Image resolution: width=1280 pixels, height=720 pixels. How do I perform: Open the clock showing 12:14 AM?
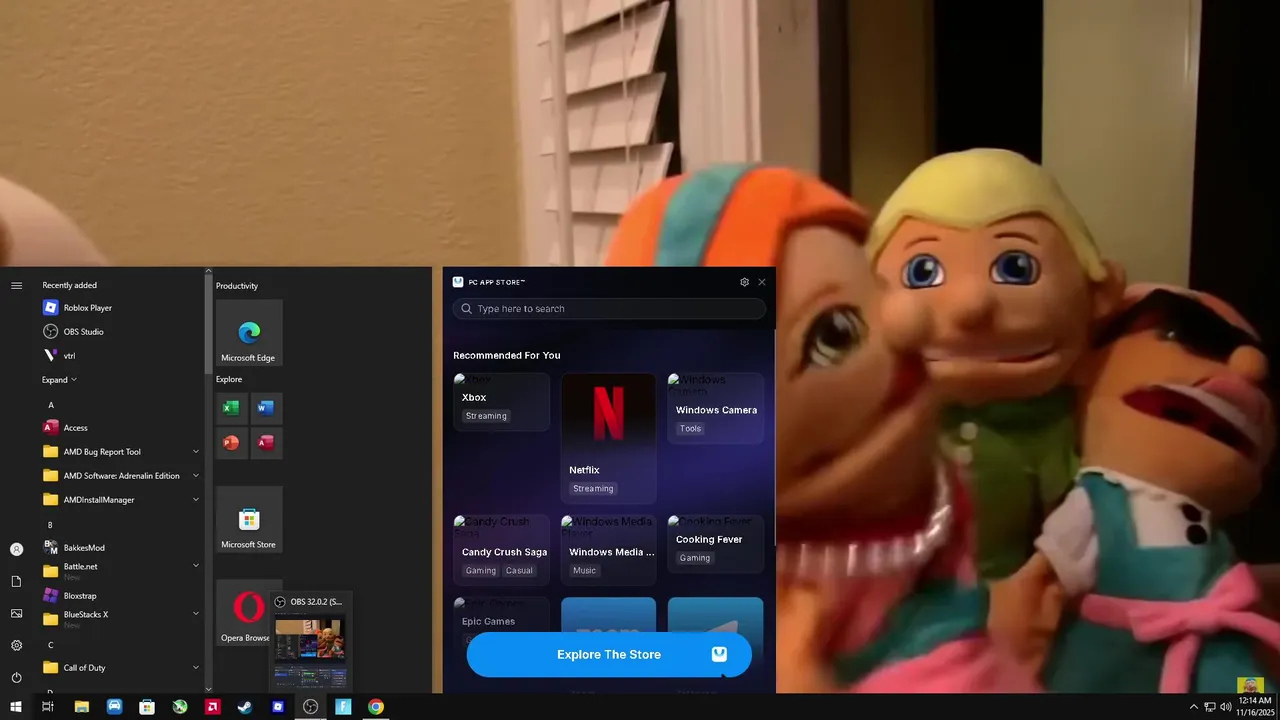click(1255, 707)
